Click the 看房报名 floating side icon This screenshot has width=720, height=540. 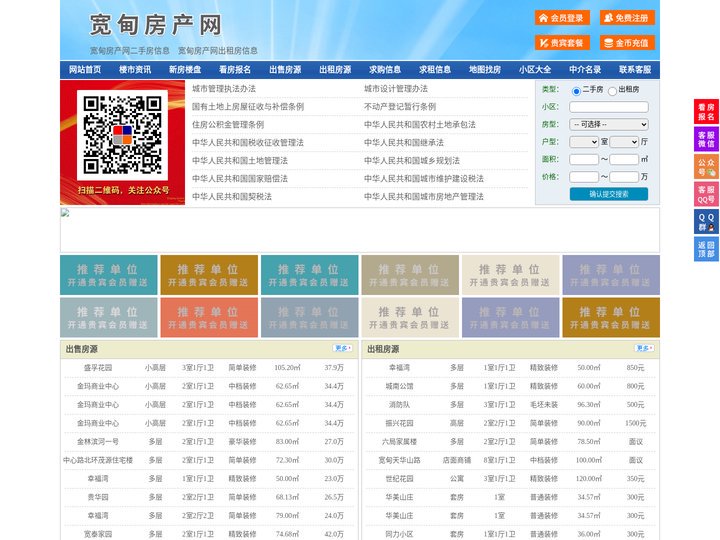706,112
